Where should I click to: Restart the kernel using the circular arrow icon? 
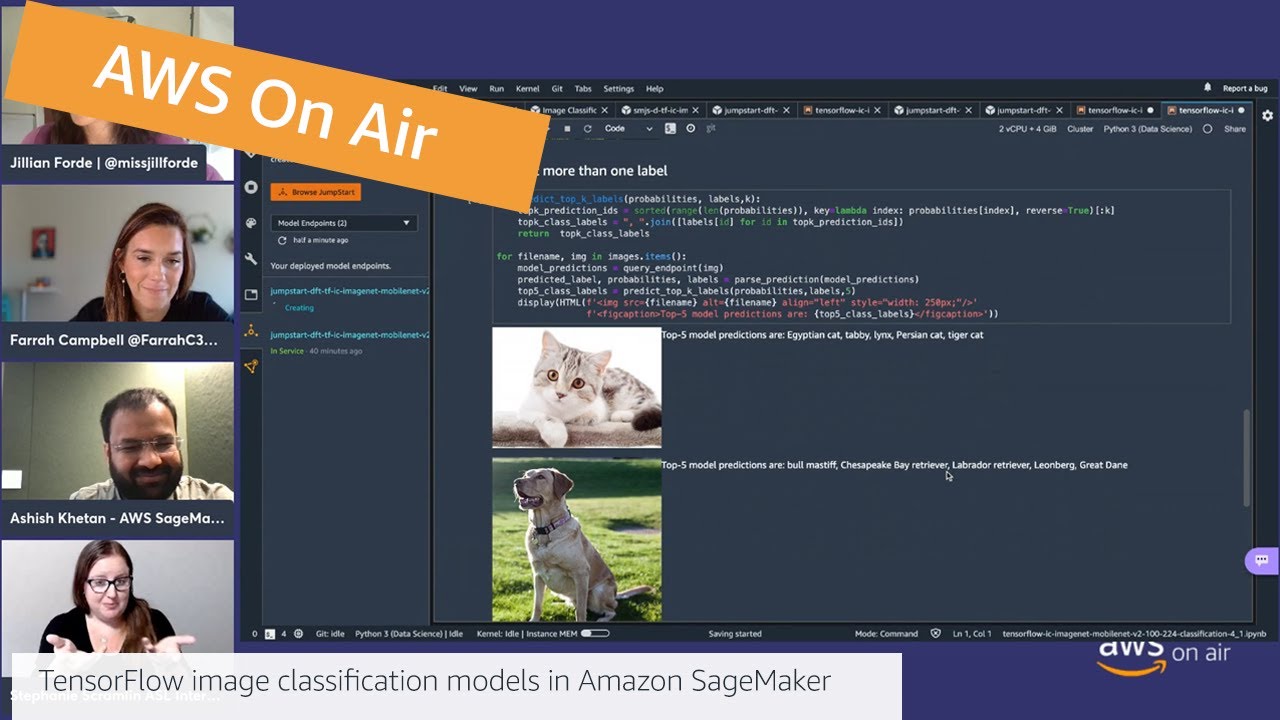(587, 129)
